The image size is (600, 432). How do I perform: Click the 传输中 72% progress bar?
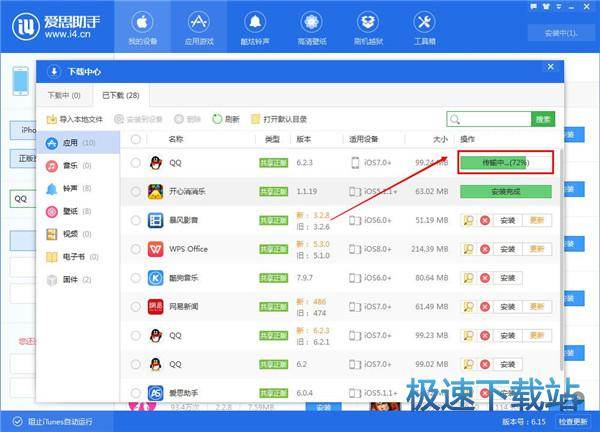505,163
